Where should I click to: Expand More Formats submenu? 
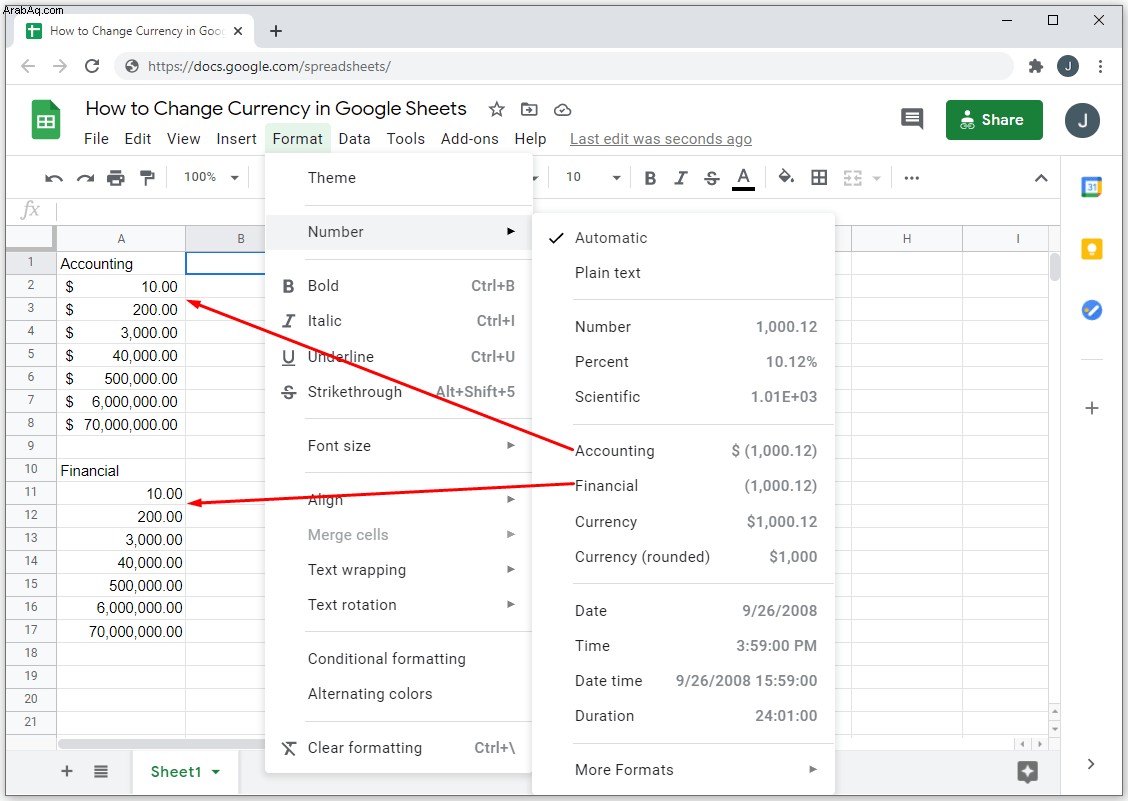683,769
